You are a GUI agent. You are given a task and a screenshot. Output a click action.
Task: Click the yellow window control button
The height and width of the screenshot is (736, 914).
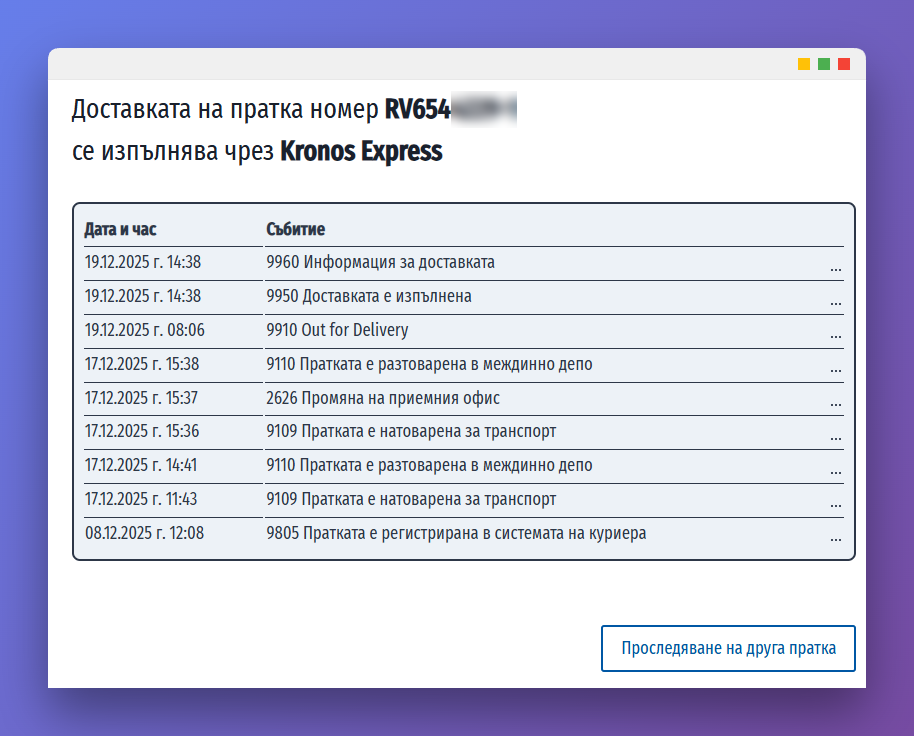(x=804, y=64)
